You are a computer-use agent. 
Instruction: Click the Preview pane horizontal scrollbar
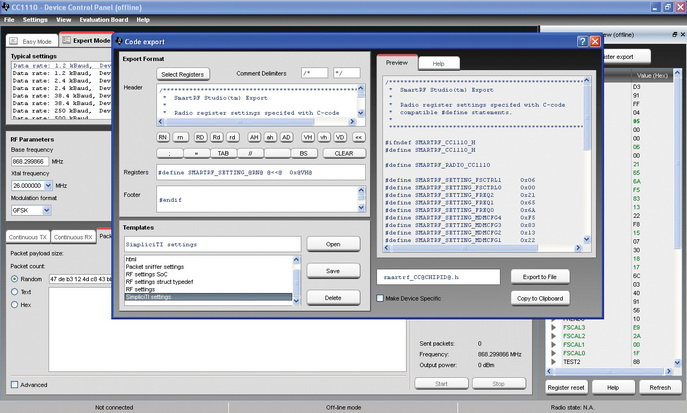[x=483, y=248]
